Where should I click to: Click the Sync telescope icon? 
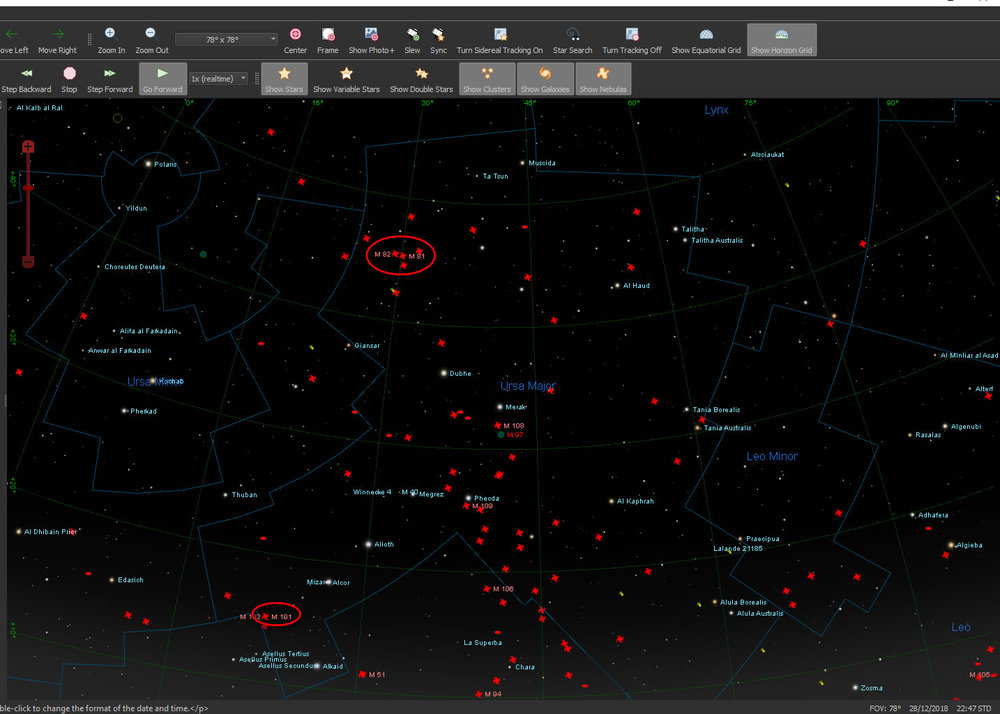[x=438, y=34]
